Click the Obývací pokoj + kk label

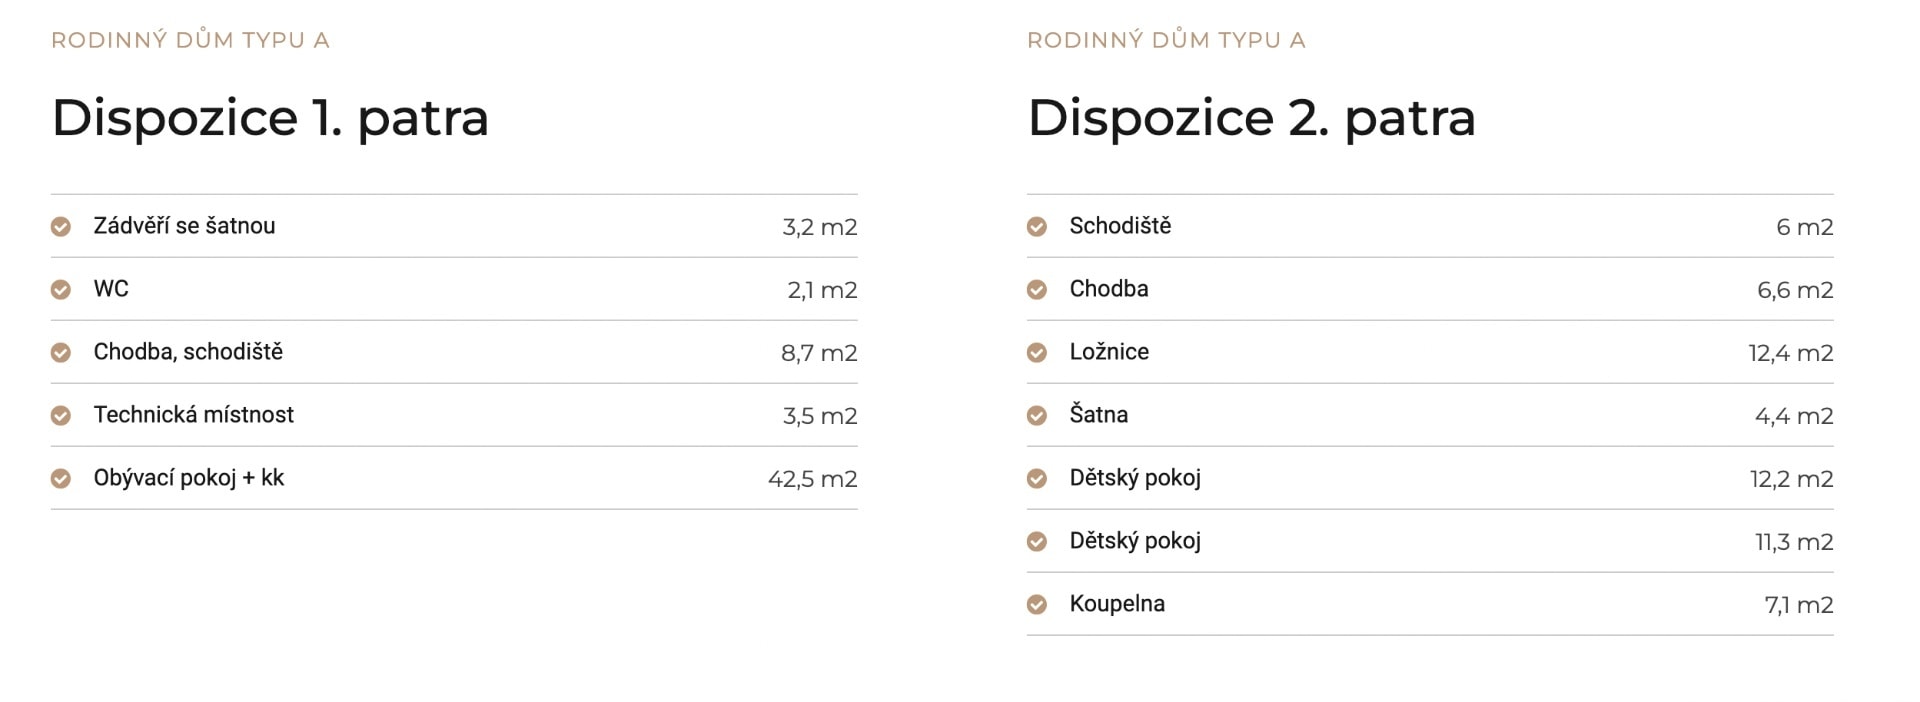(x=189, y=478)
